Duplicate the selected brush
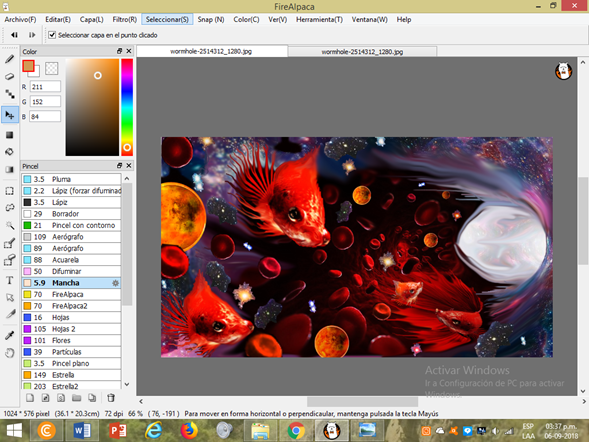The width and height of the screenshot is (589, 442). 92,398
